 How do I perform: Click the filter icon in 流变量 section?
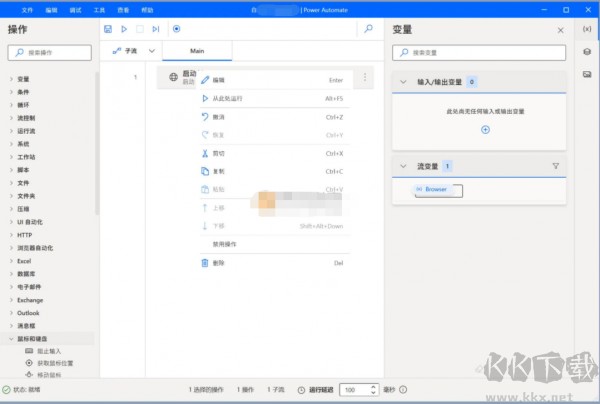[x=556, y=166]
